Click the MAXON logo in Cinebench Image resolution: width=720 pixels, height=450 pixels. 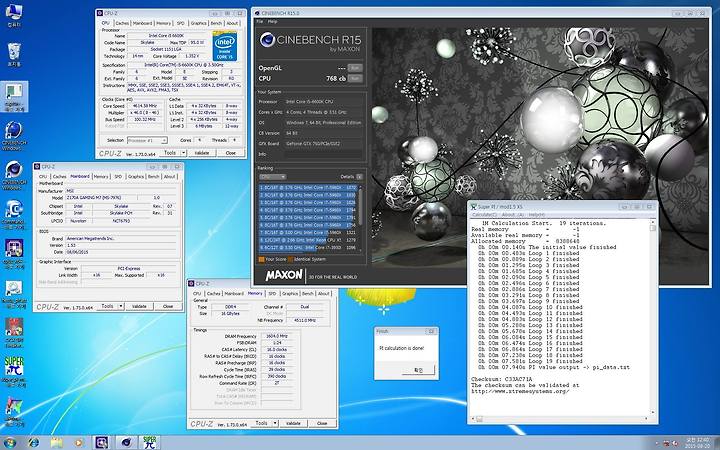pos(284,275)
